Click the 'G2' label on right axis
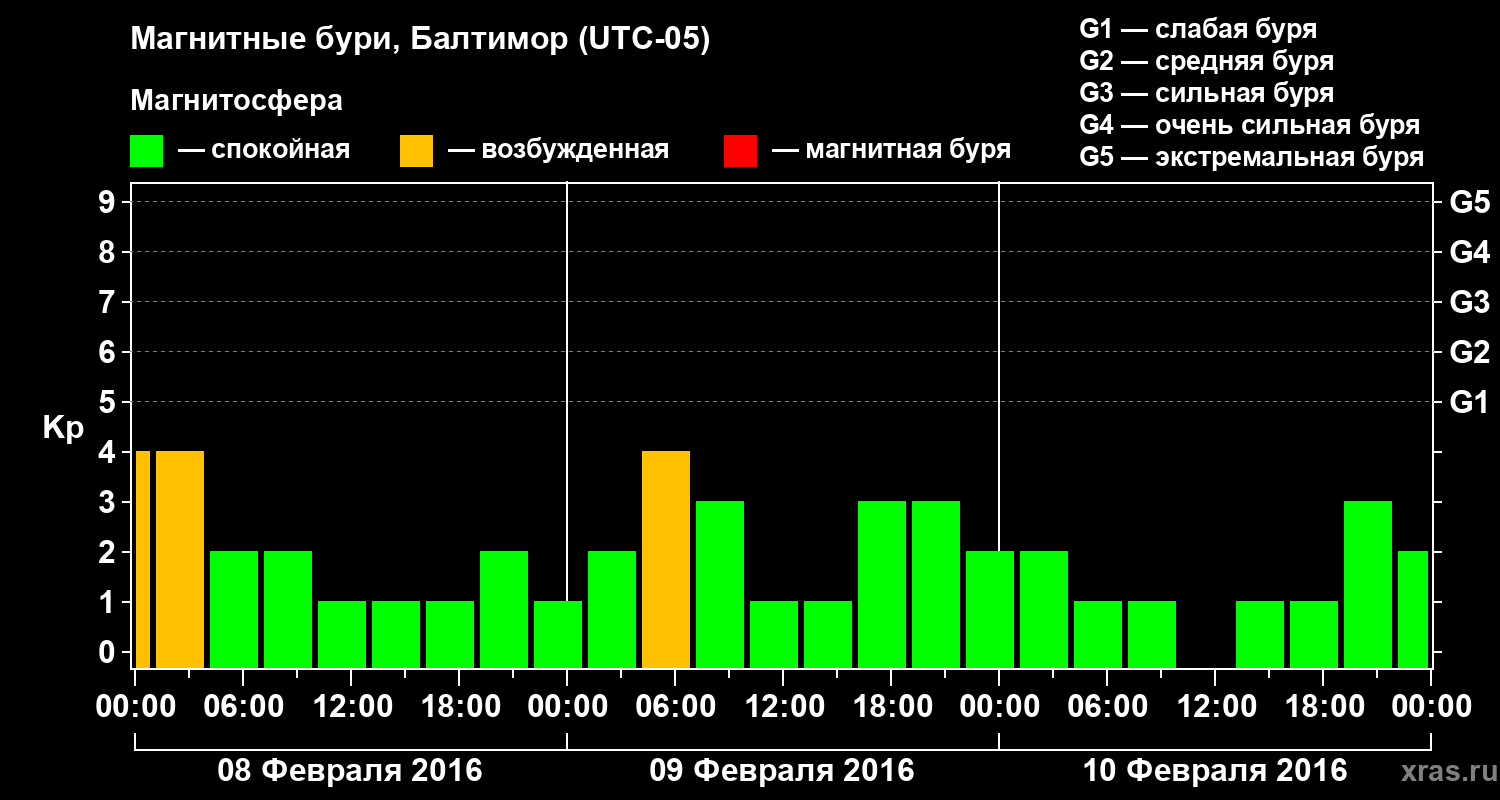 pos(1469,352)
